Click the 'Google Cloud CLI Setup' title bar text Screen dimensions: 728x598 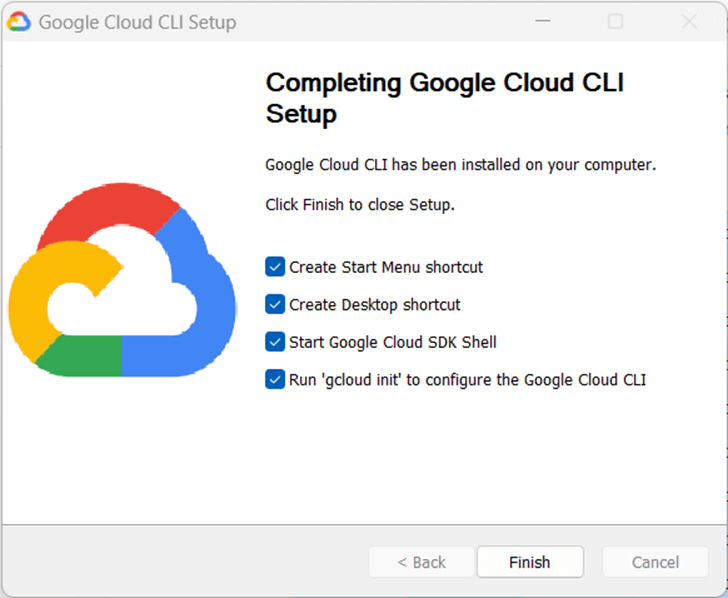click(x=138, y=22)
